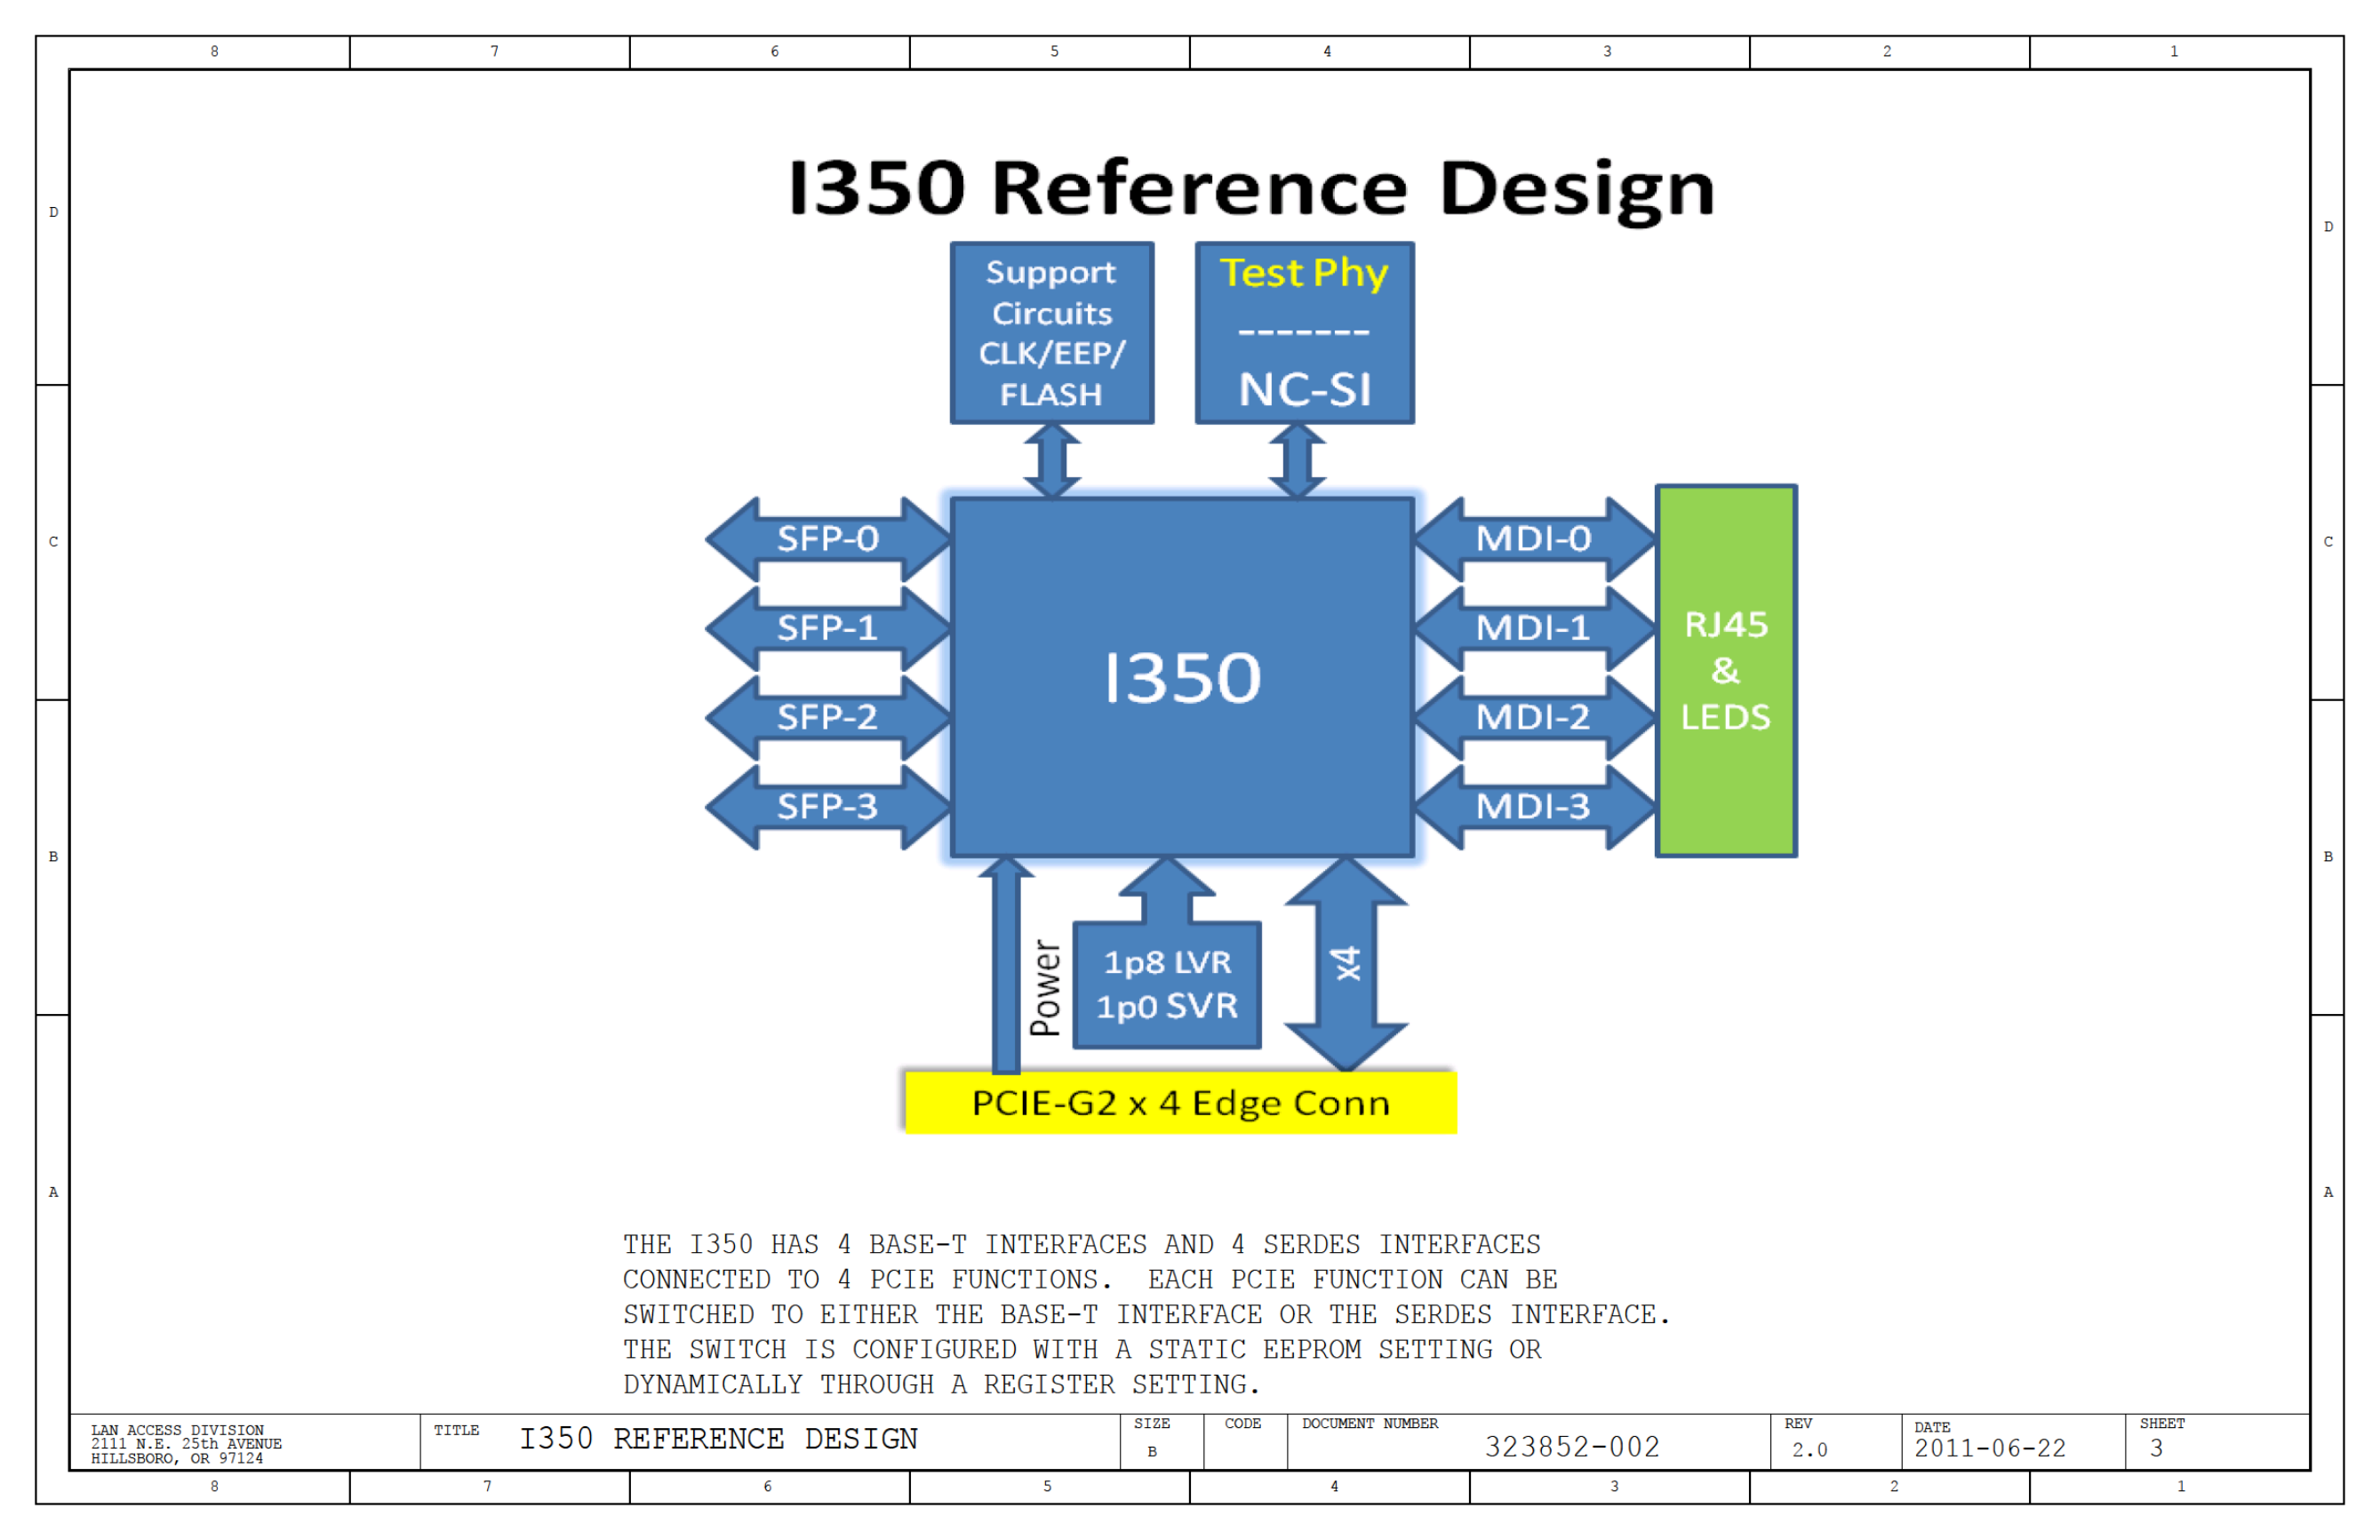Select the green RJ45 & LEDS block

coord(1726,671)
